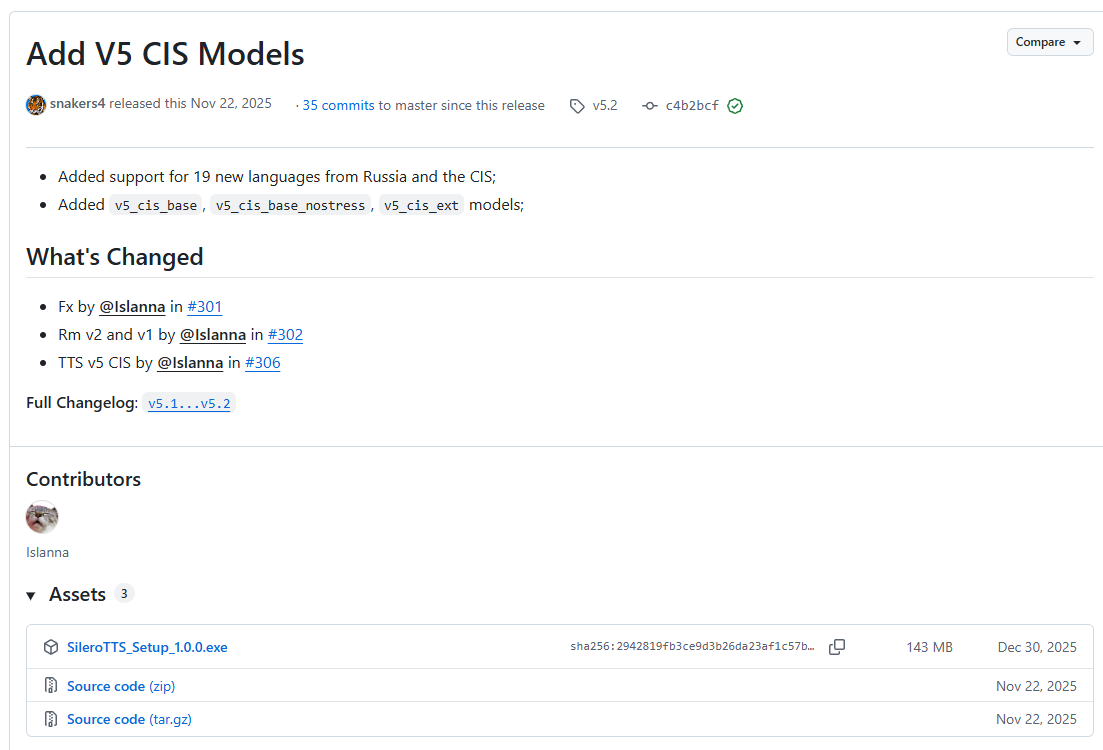Click snakers4 avatar image
The image size is (1103, 750).
click(x=36, y=105)
